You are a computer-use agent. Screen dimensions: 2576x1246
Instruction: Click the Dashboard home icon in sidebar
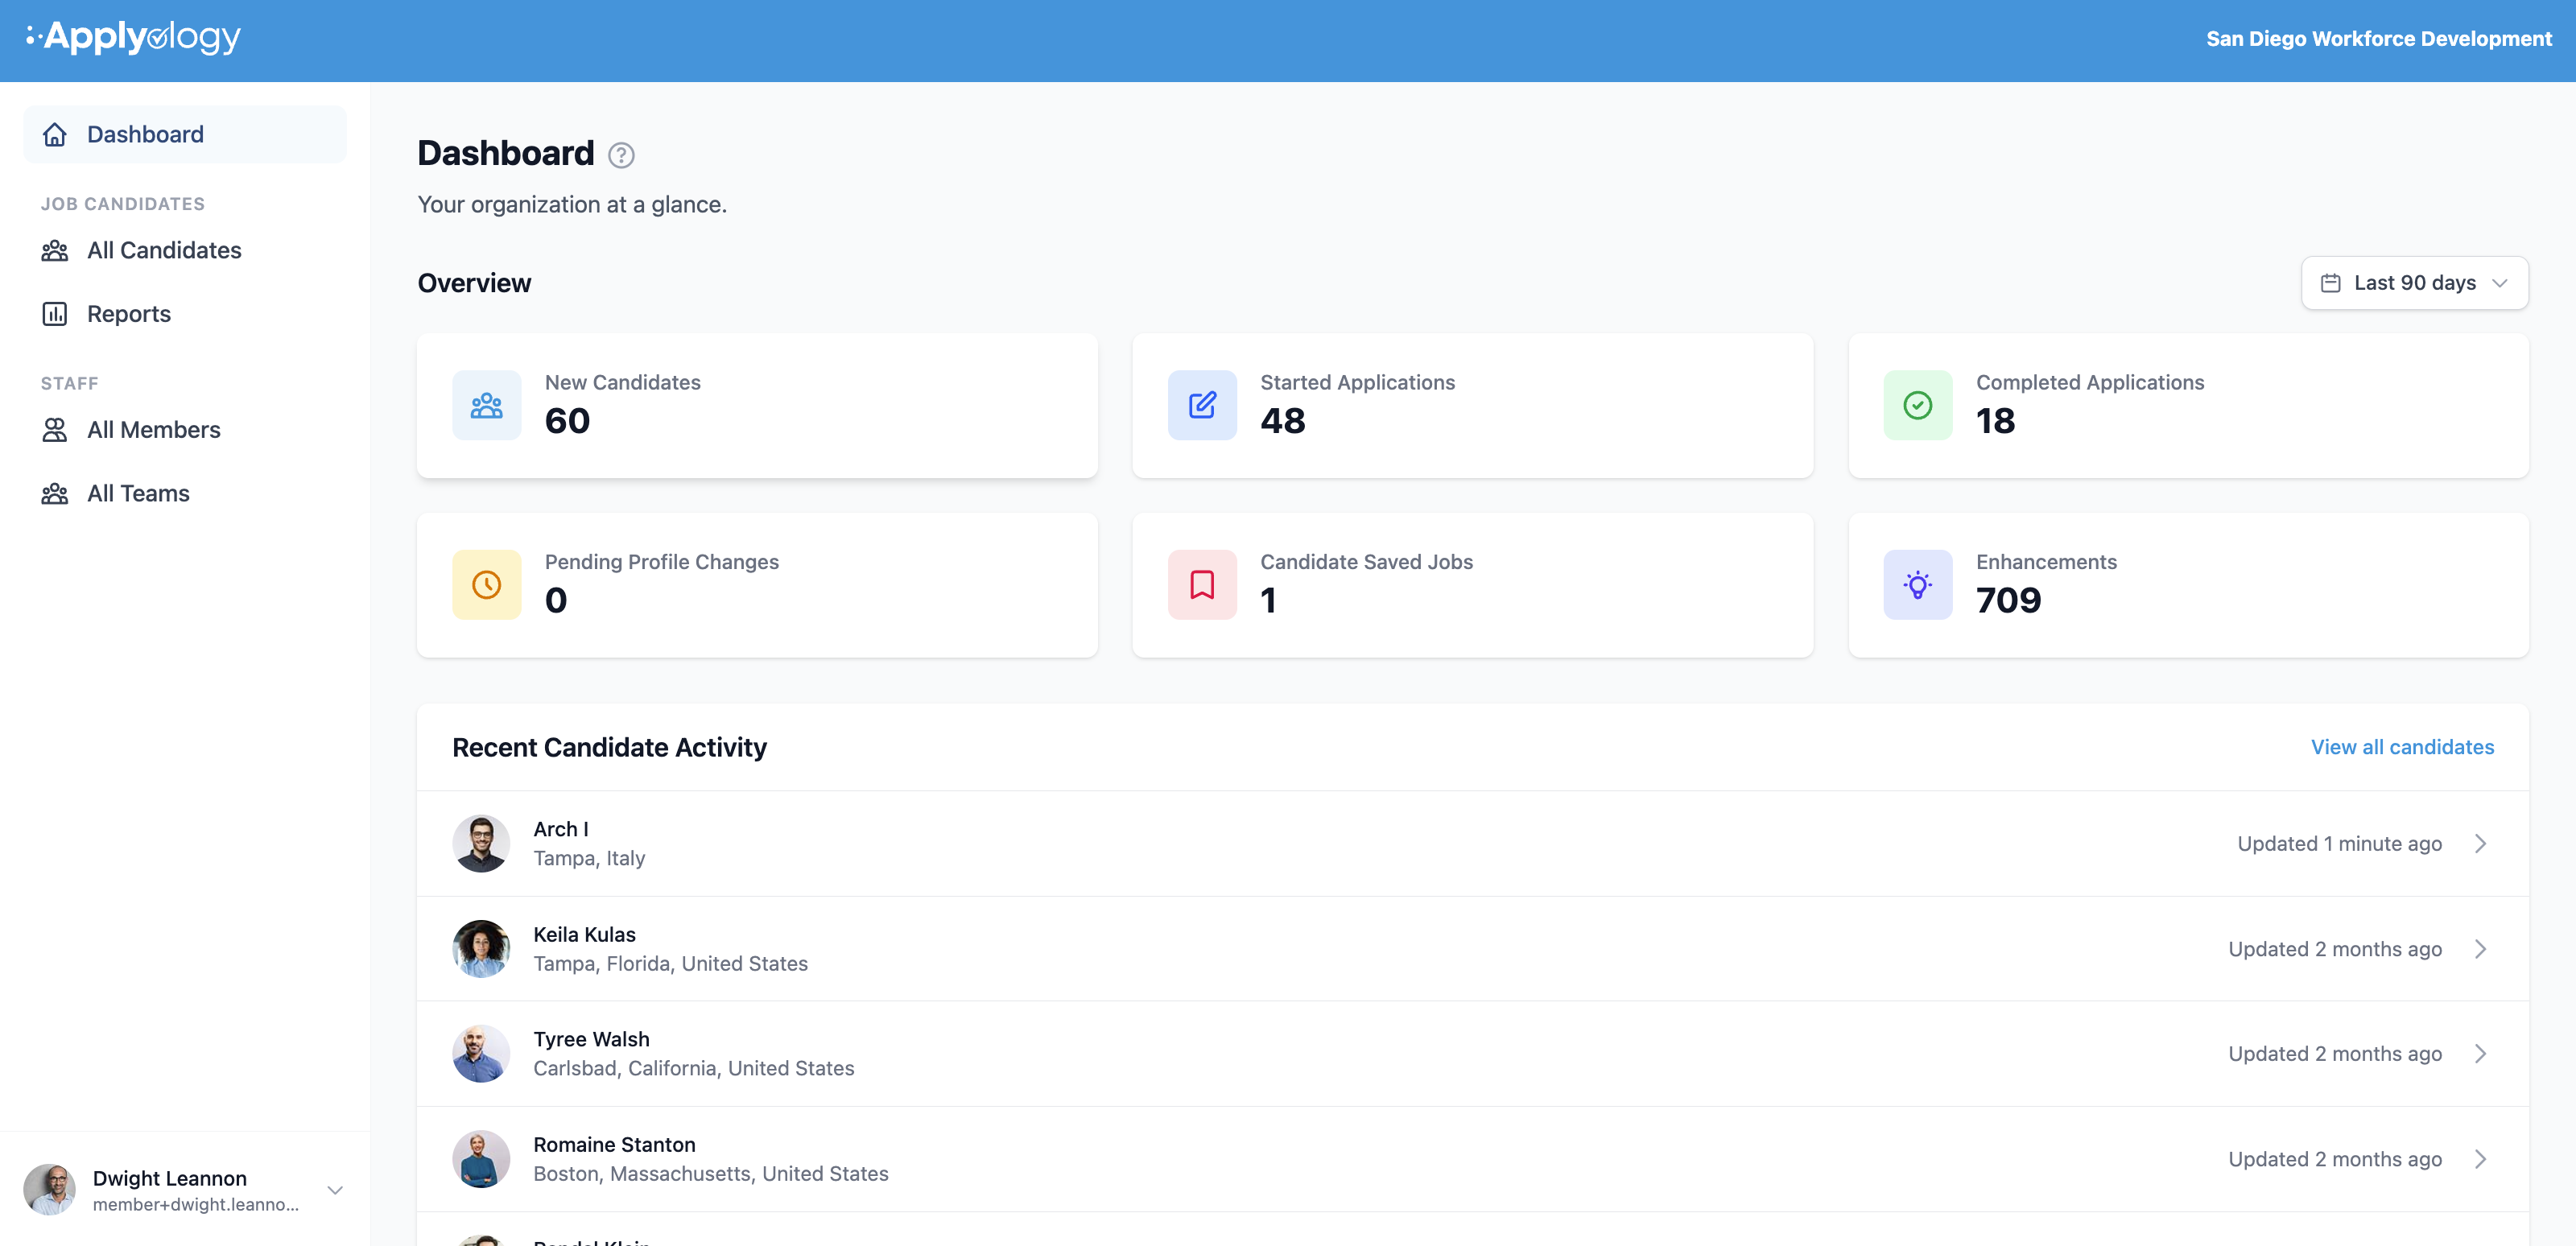point(55,134)
